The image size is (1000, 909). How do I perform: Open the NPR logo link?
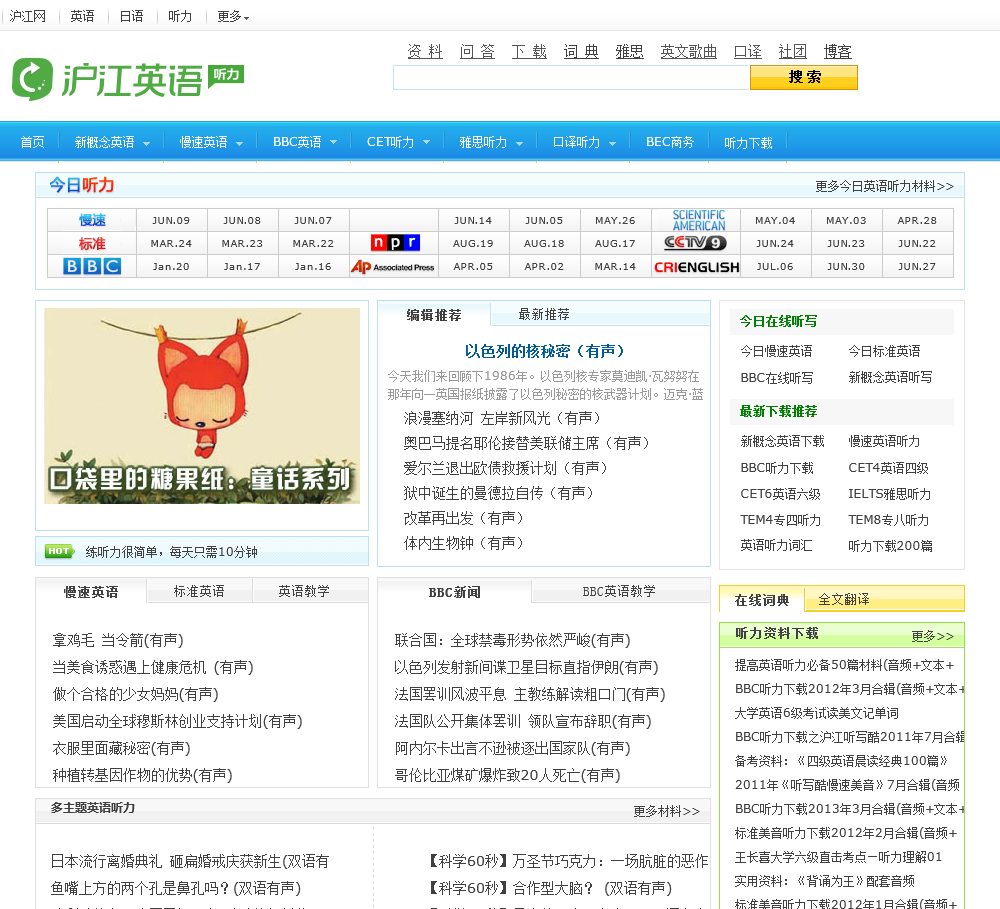[x=395, y=242]
